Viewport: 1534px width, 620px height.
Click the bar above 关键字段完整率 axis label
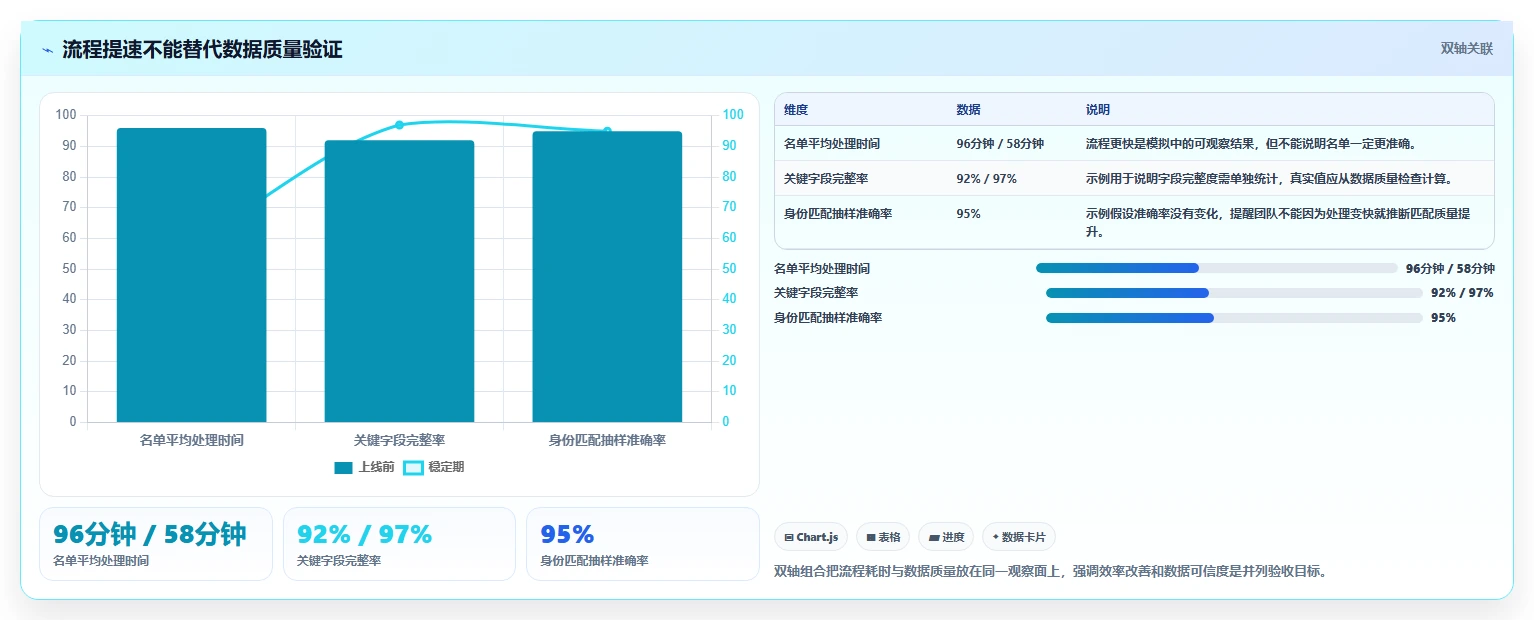399,281
